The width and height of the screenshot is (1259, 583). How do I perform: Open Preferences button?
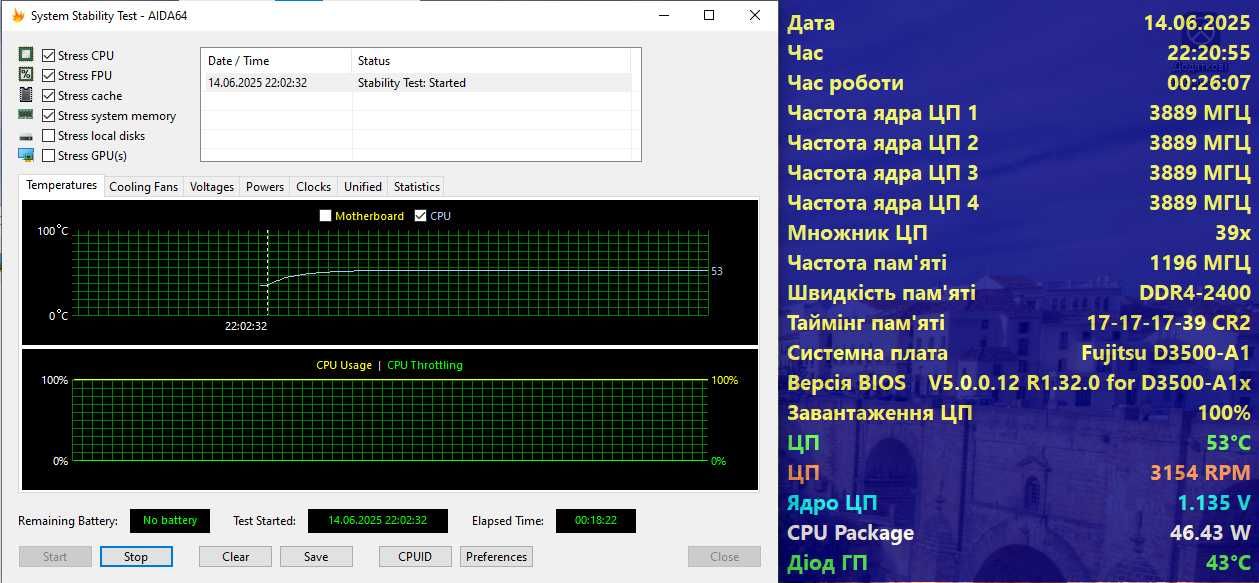point(496,557)
